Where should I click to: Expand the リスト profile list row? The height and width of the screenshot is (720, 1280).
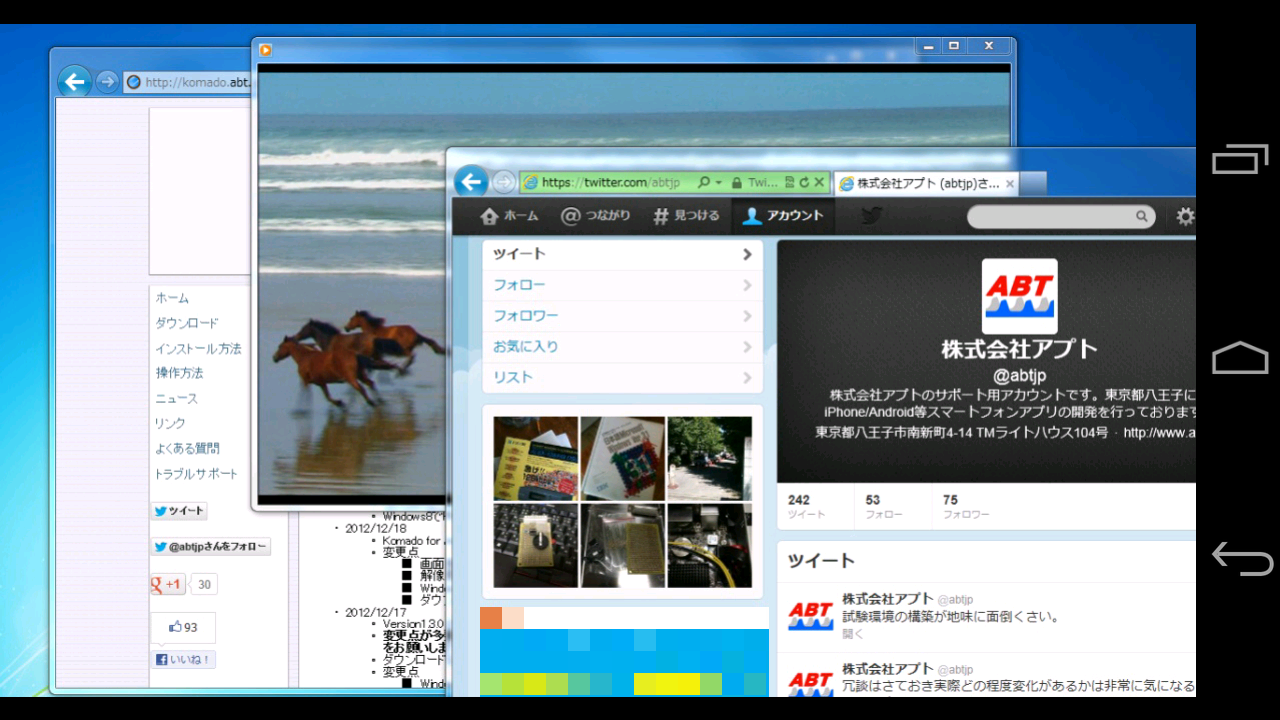click(x=622, y=378)
